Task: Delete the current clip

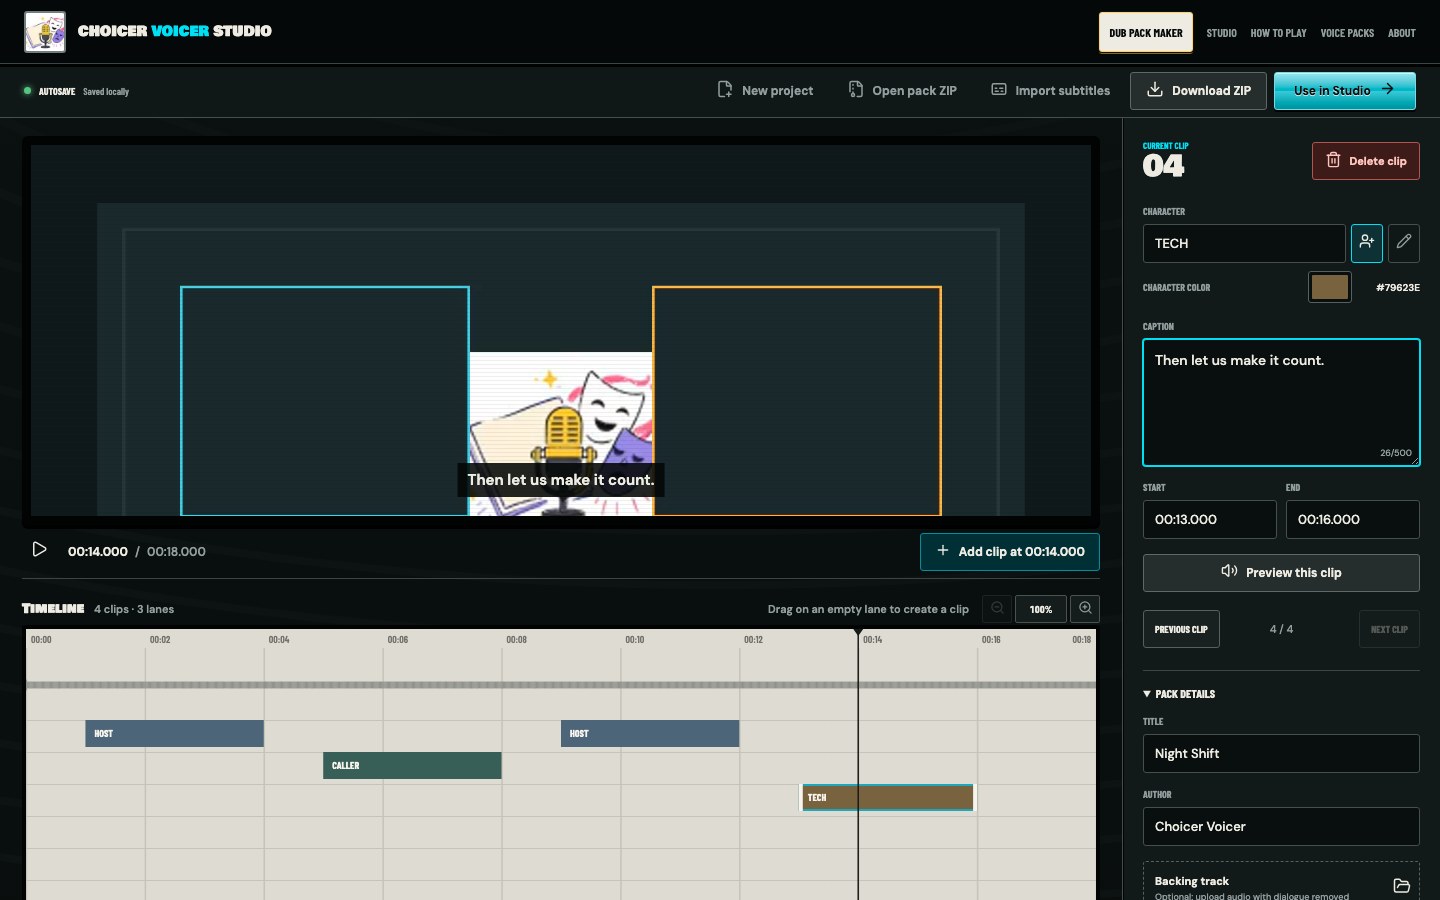Action: pos(1365,161)
